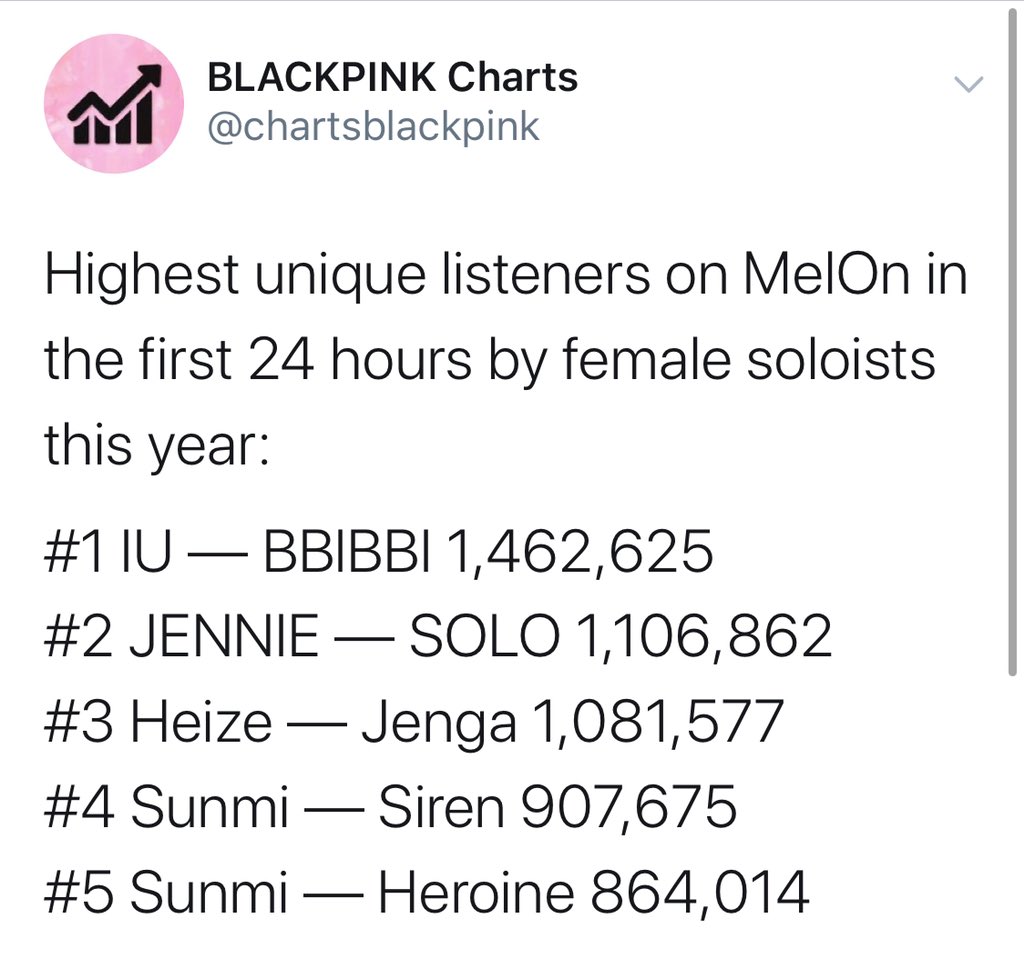Select the listener count 1,081,577
The height and width of the screenshot is (978, 1024).
pyautogui.click(x=654, y=722)
